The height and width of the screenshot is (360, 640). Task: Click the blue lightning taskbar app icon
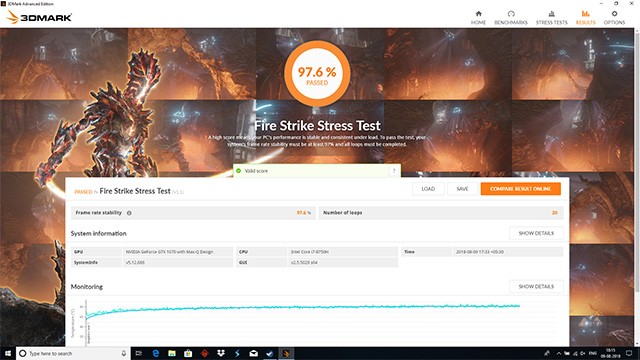[237, 353]
